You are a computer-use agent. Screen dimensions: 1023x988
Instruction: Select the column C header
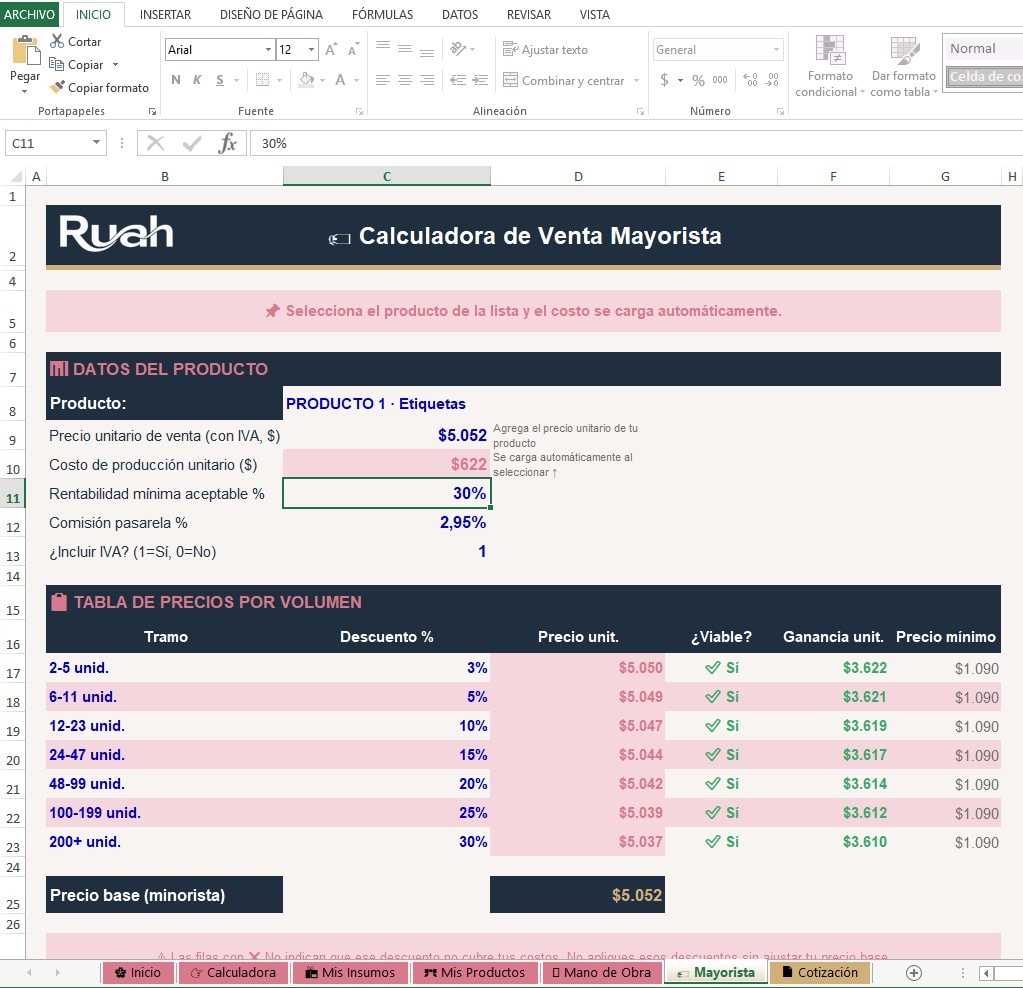tap(386, 176)
